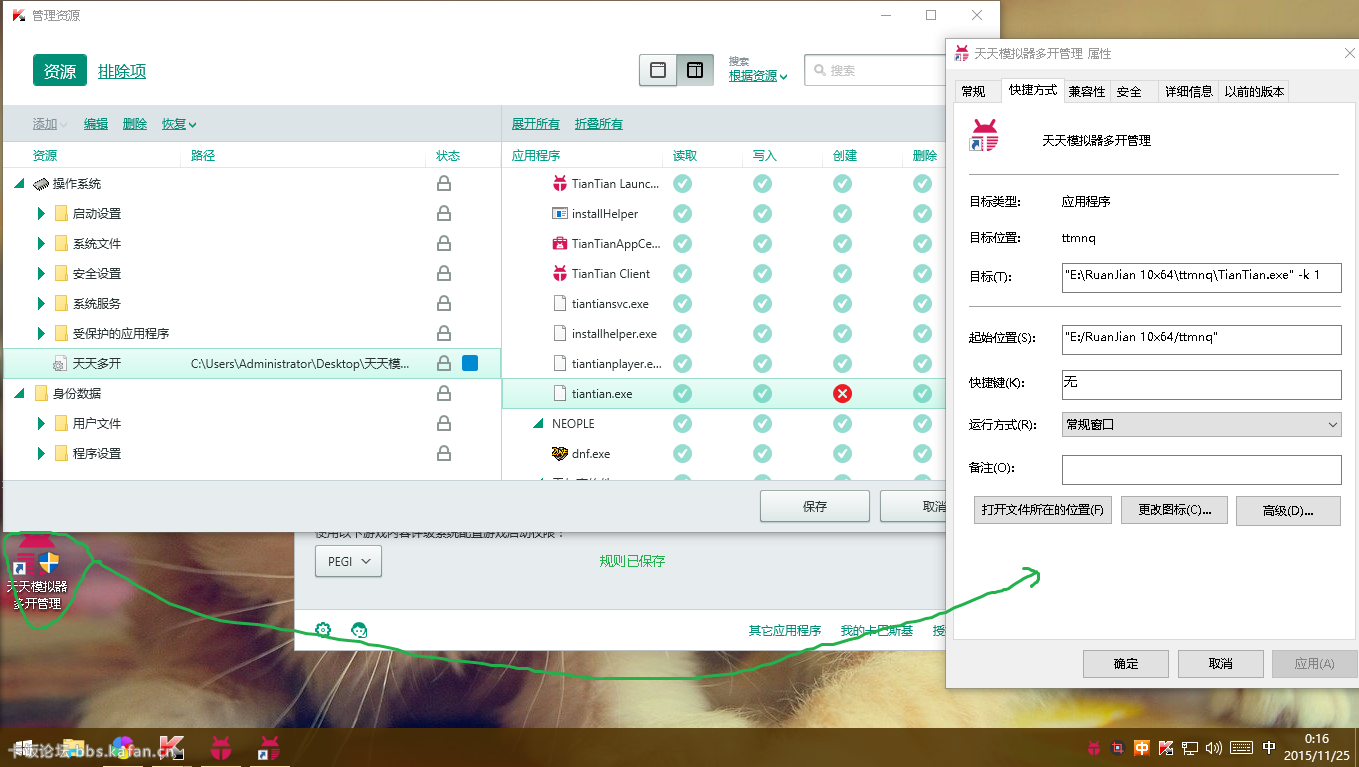Toggle read permission for tiantiansvc.exe
The width and height of the screenshot is (1359, 767).
tap(682, 304)
